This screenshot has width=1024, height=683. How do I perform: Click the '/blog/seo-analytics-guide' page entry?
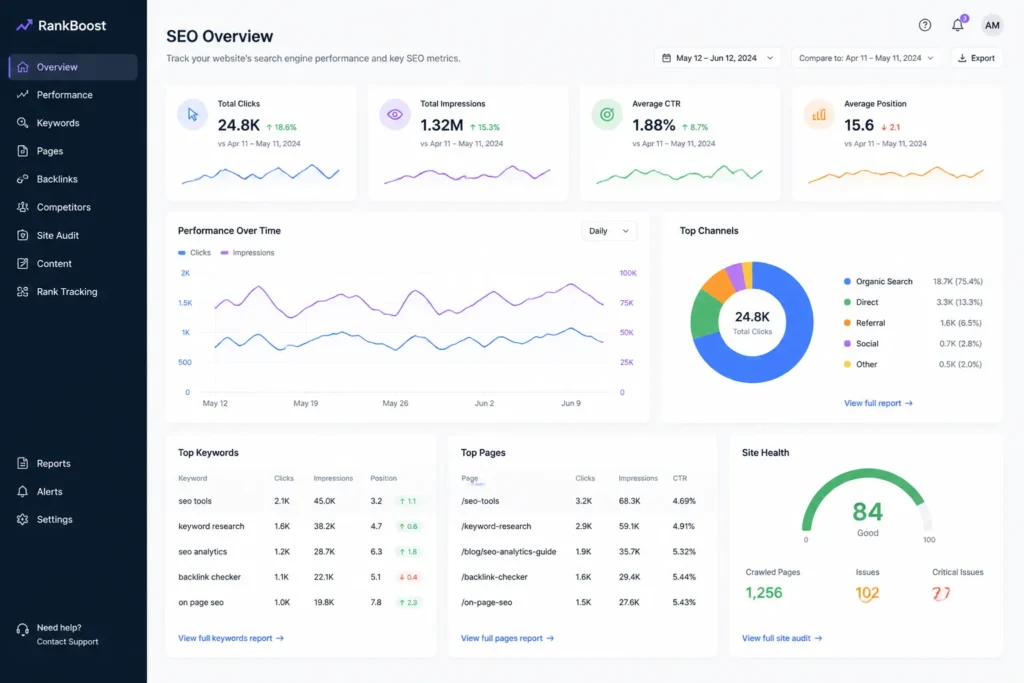(x=509, y=552)
